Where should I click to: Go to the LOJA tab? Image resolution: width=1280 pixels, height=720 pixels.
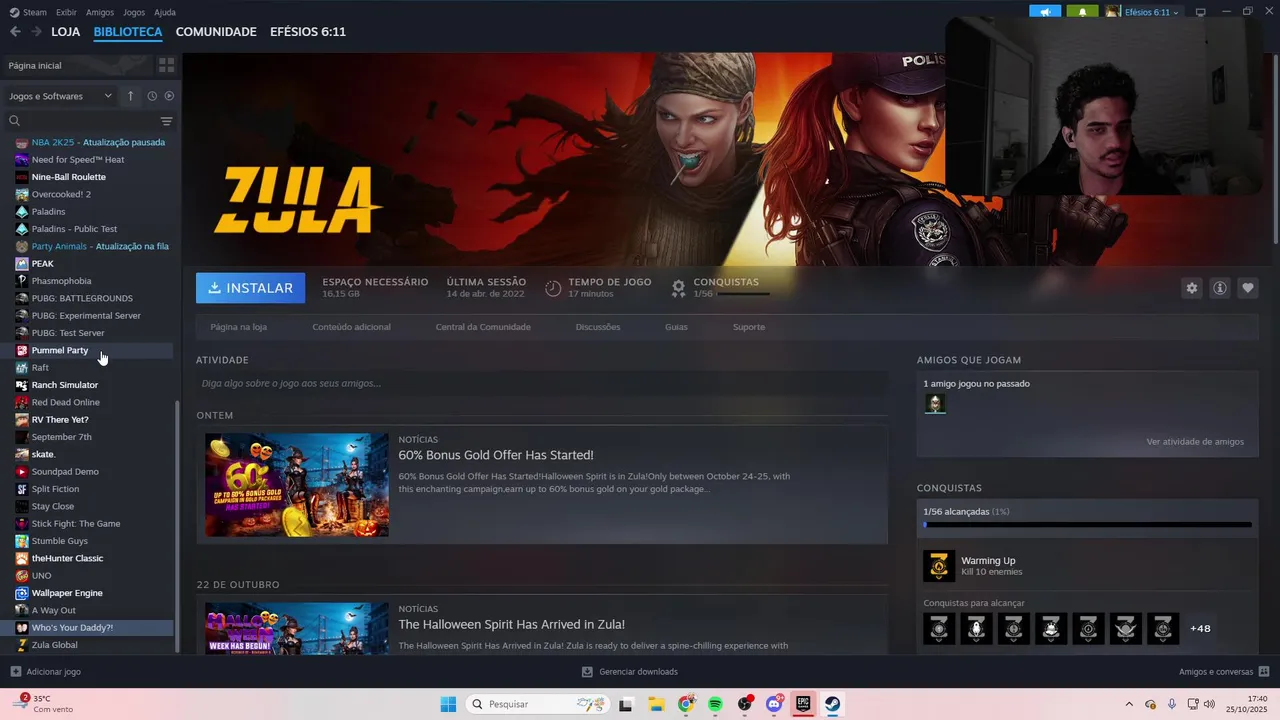tap(66, 32)
